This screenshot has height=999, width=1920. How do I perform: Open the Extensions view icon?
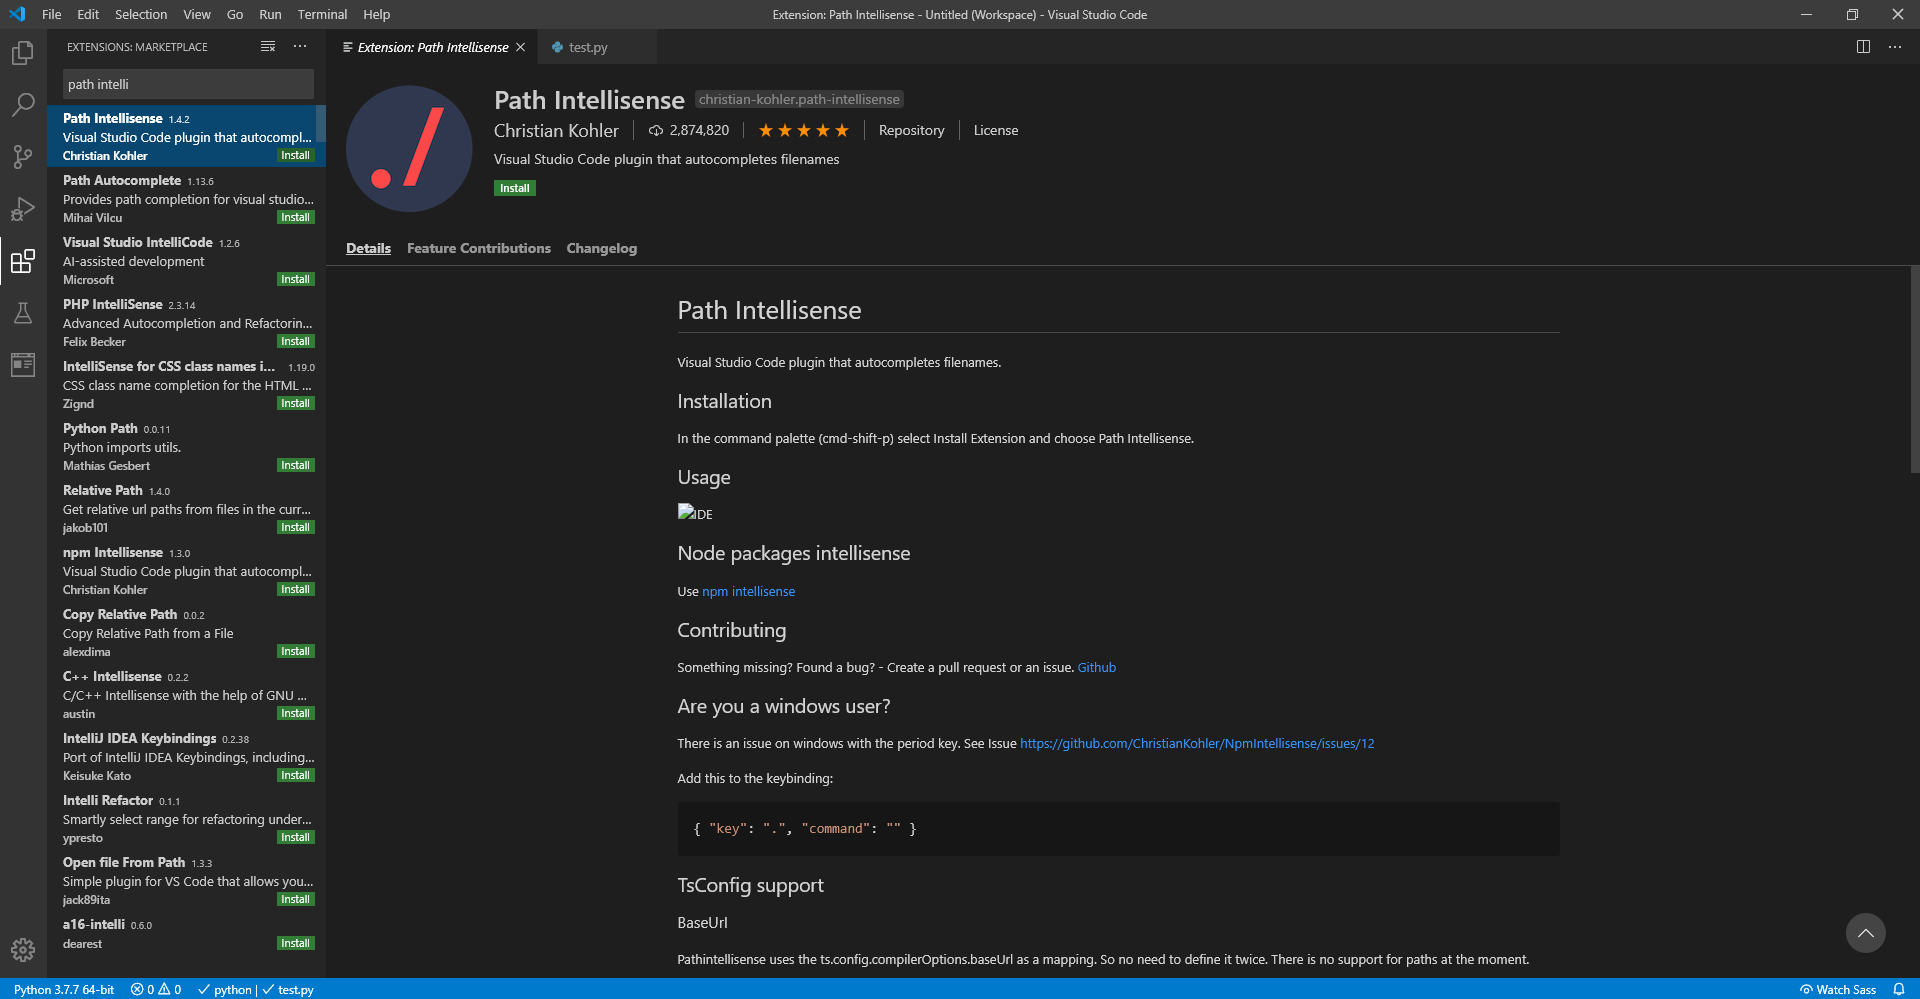23,261
